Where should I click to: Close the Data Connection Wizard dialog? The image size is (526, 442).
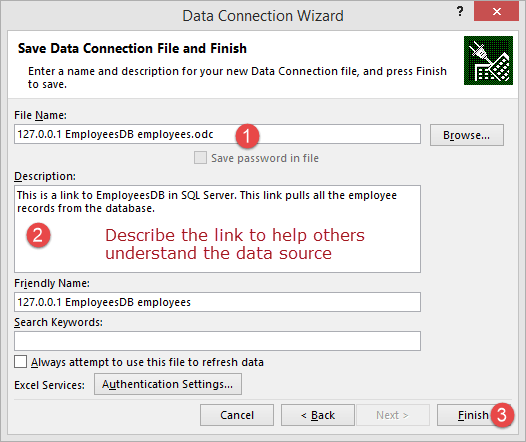tap(496, 11)
